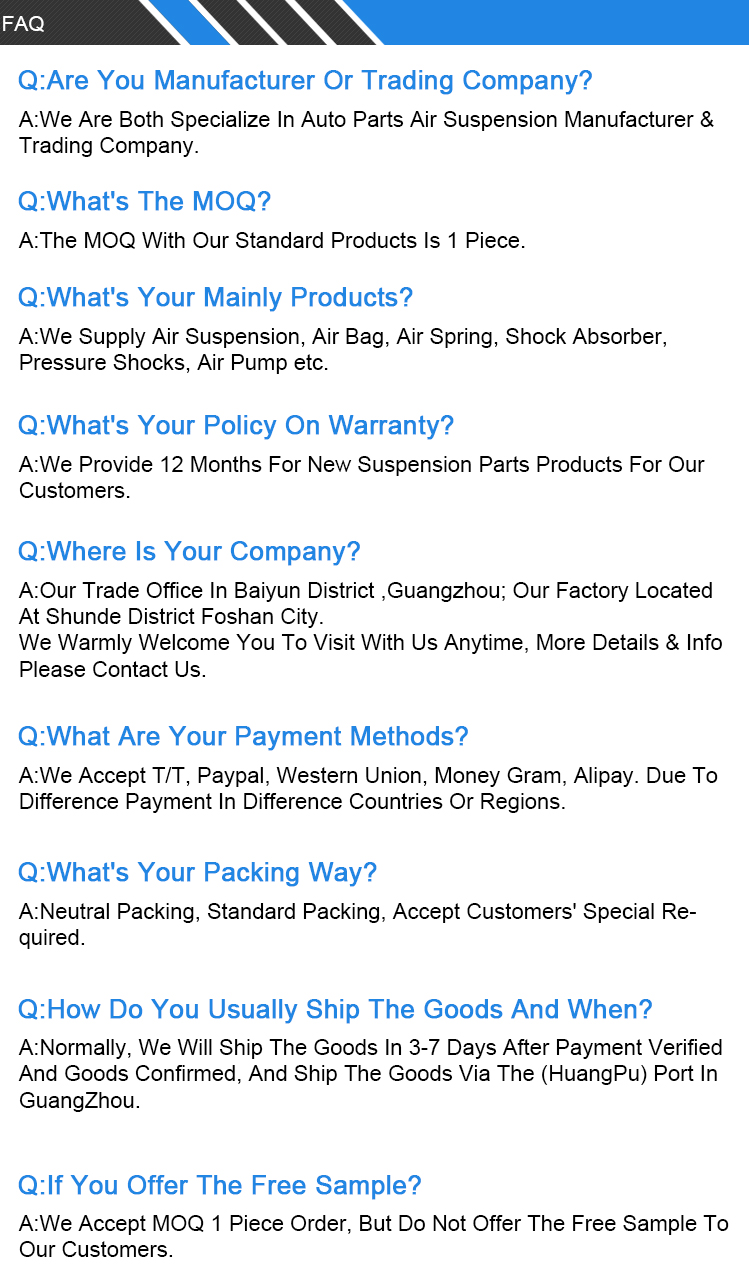The width and height of the screenshot is (749, 1275).
Task: Select the What's Your Packing Way question
Action: pyautogui.click(x=197, y=872)
